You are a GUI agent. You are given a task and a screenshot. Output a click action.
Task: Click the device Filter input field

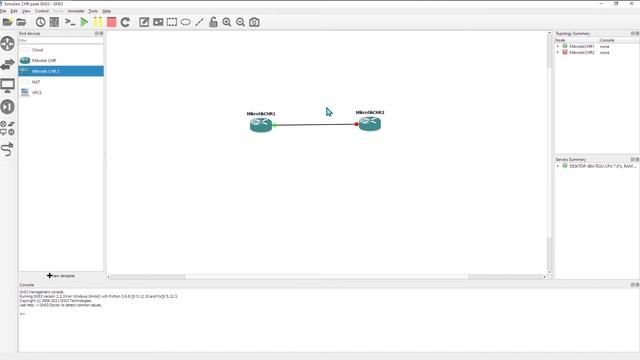[x=61, y=40]
